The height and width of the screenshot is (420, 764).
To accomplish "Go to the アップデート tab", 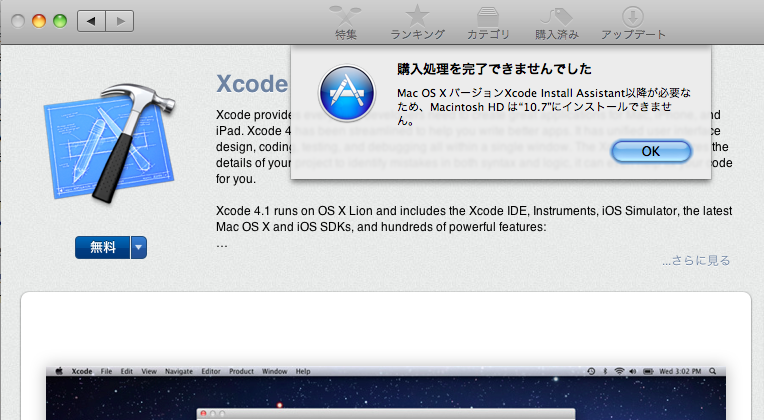I will tap(633, 22).
